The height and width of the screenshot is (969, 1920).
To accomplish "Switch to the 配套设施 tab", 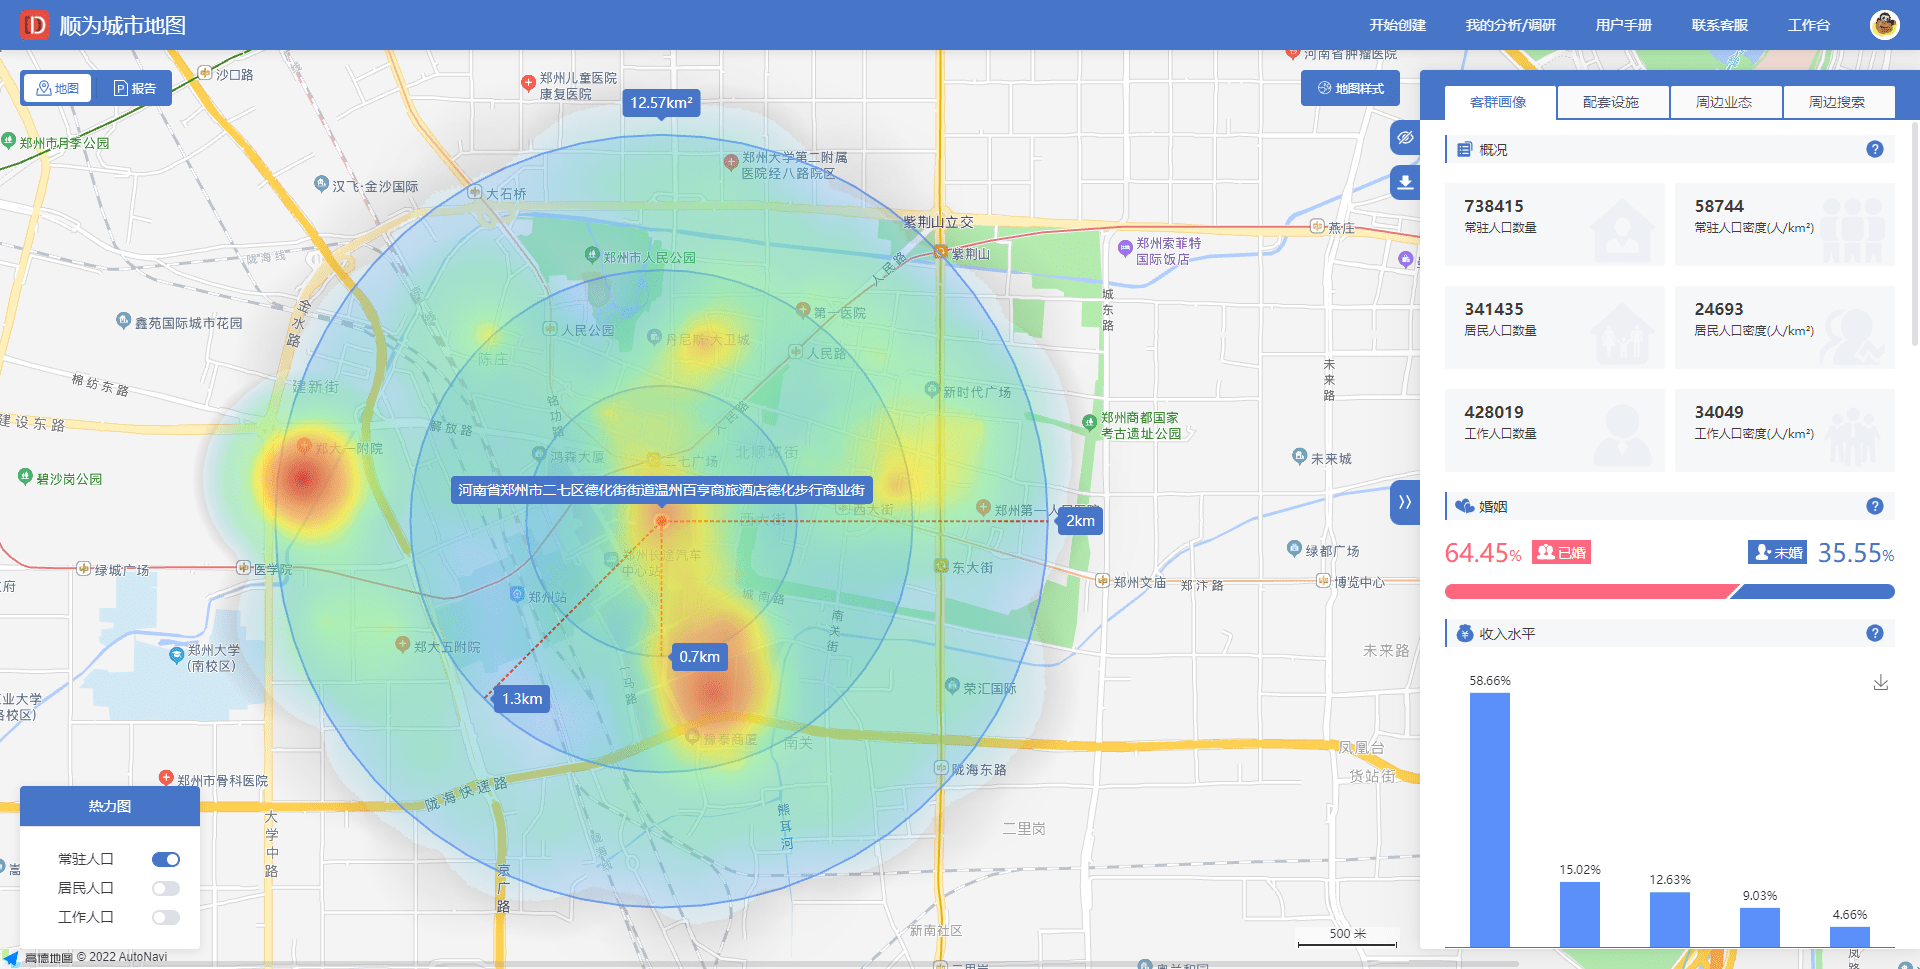I will [1611, 102].
